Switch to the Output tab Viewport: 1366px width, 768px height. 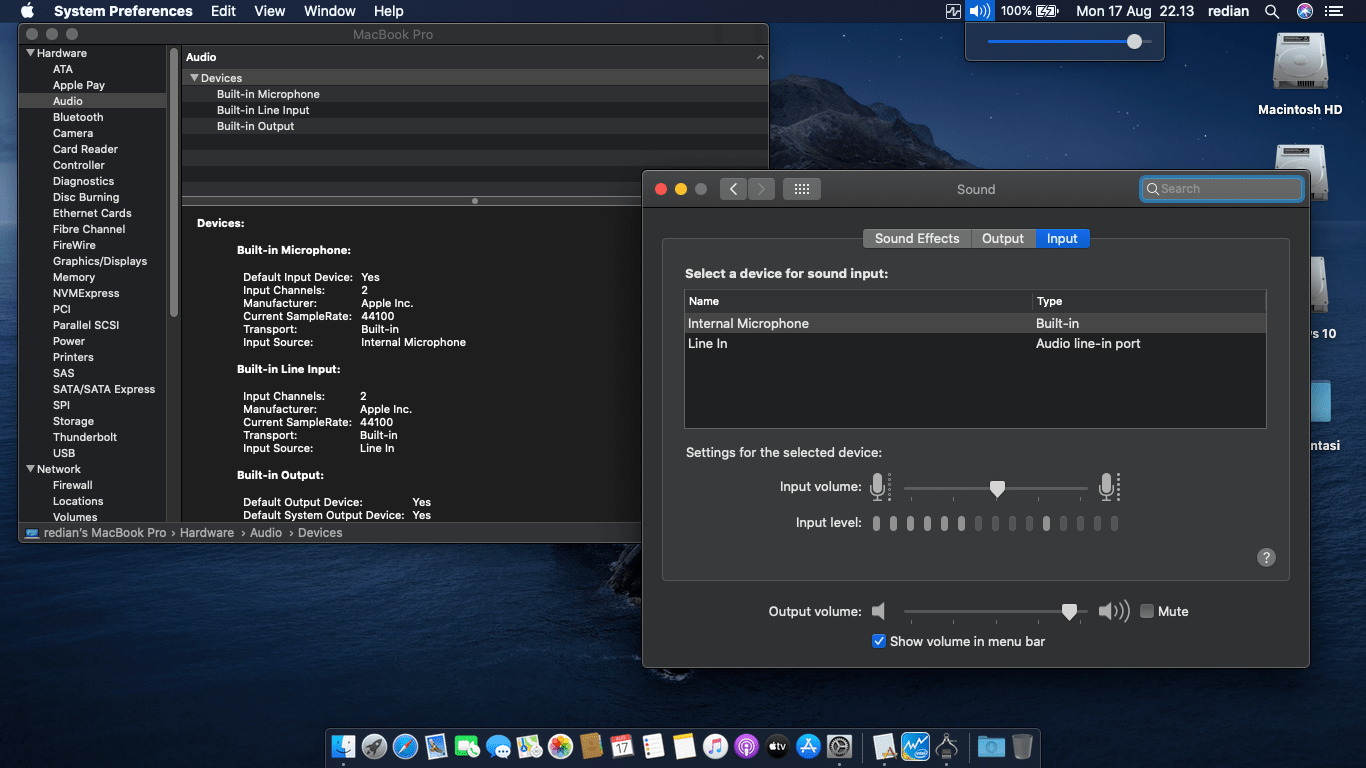pyautogui.click(x=1003, y=238)
